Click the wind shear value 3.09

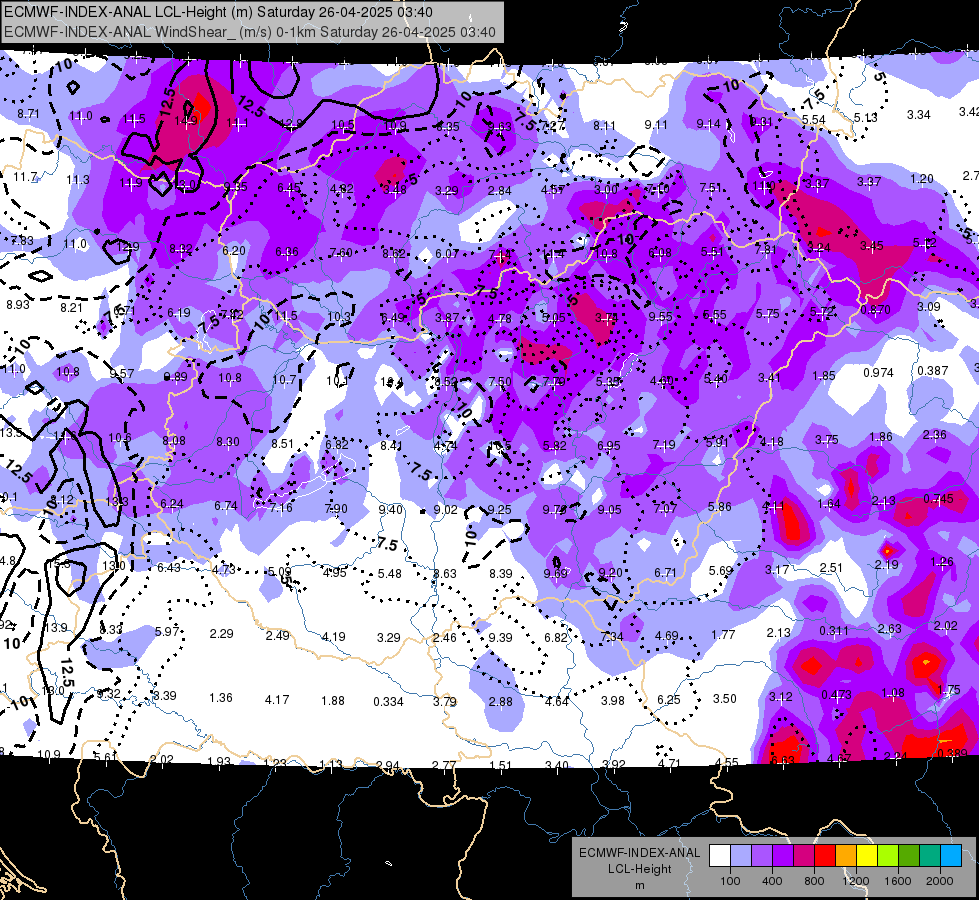click(x=928, y=307)
